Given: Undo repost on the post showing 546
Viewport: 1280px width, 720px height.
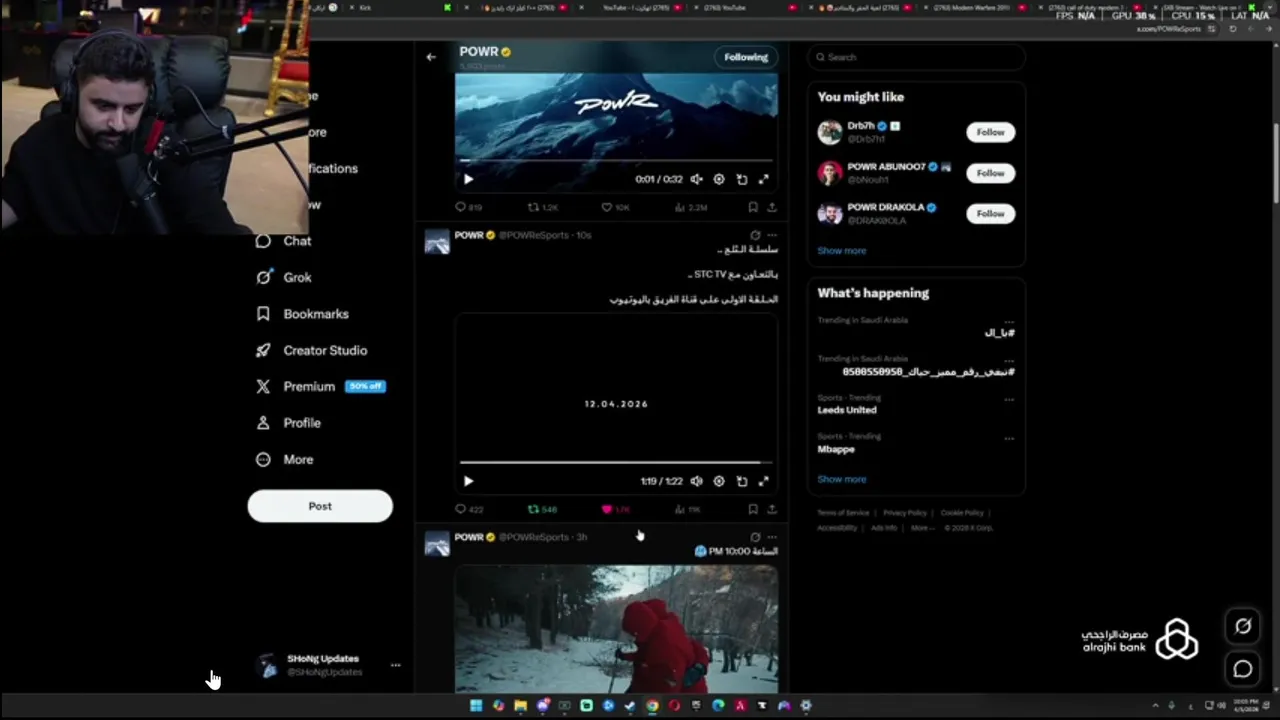Looking at the screenshot, I should 542,509.
